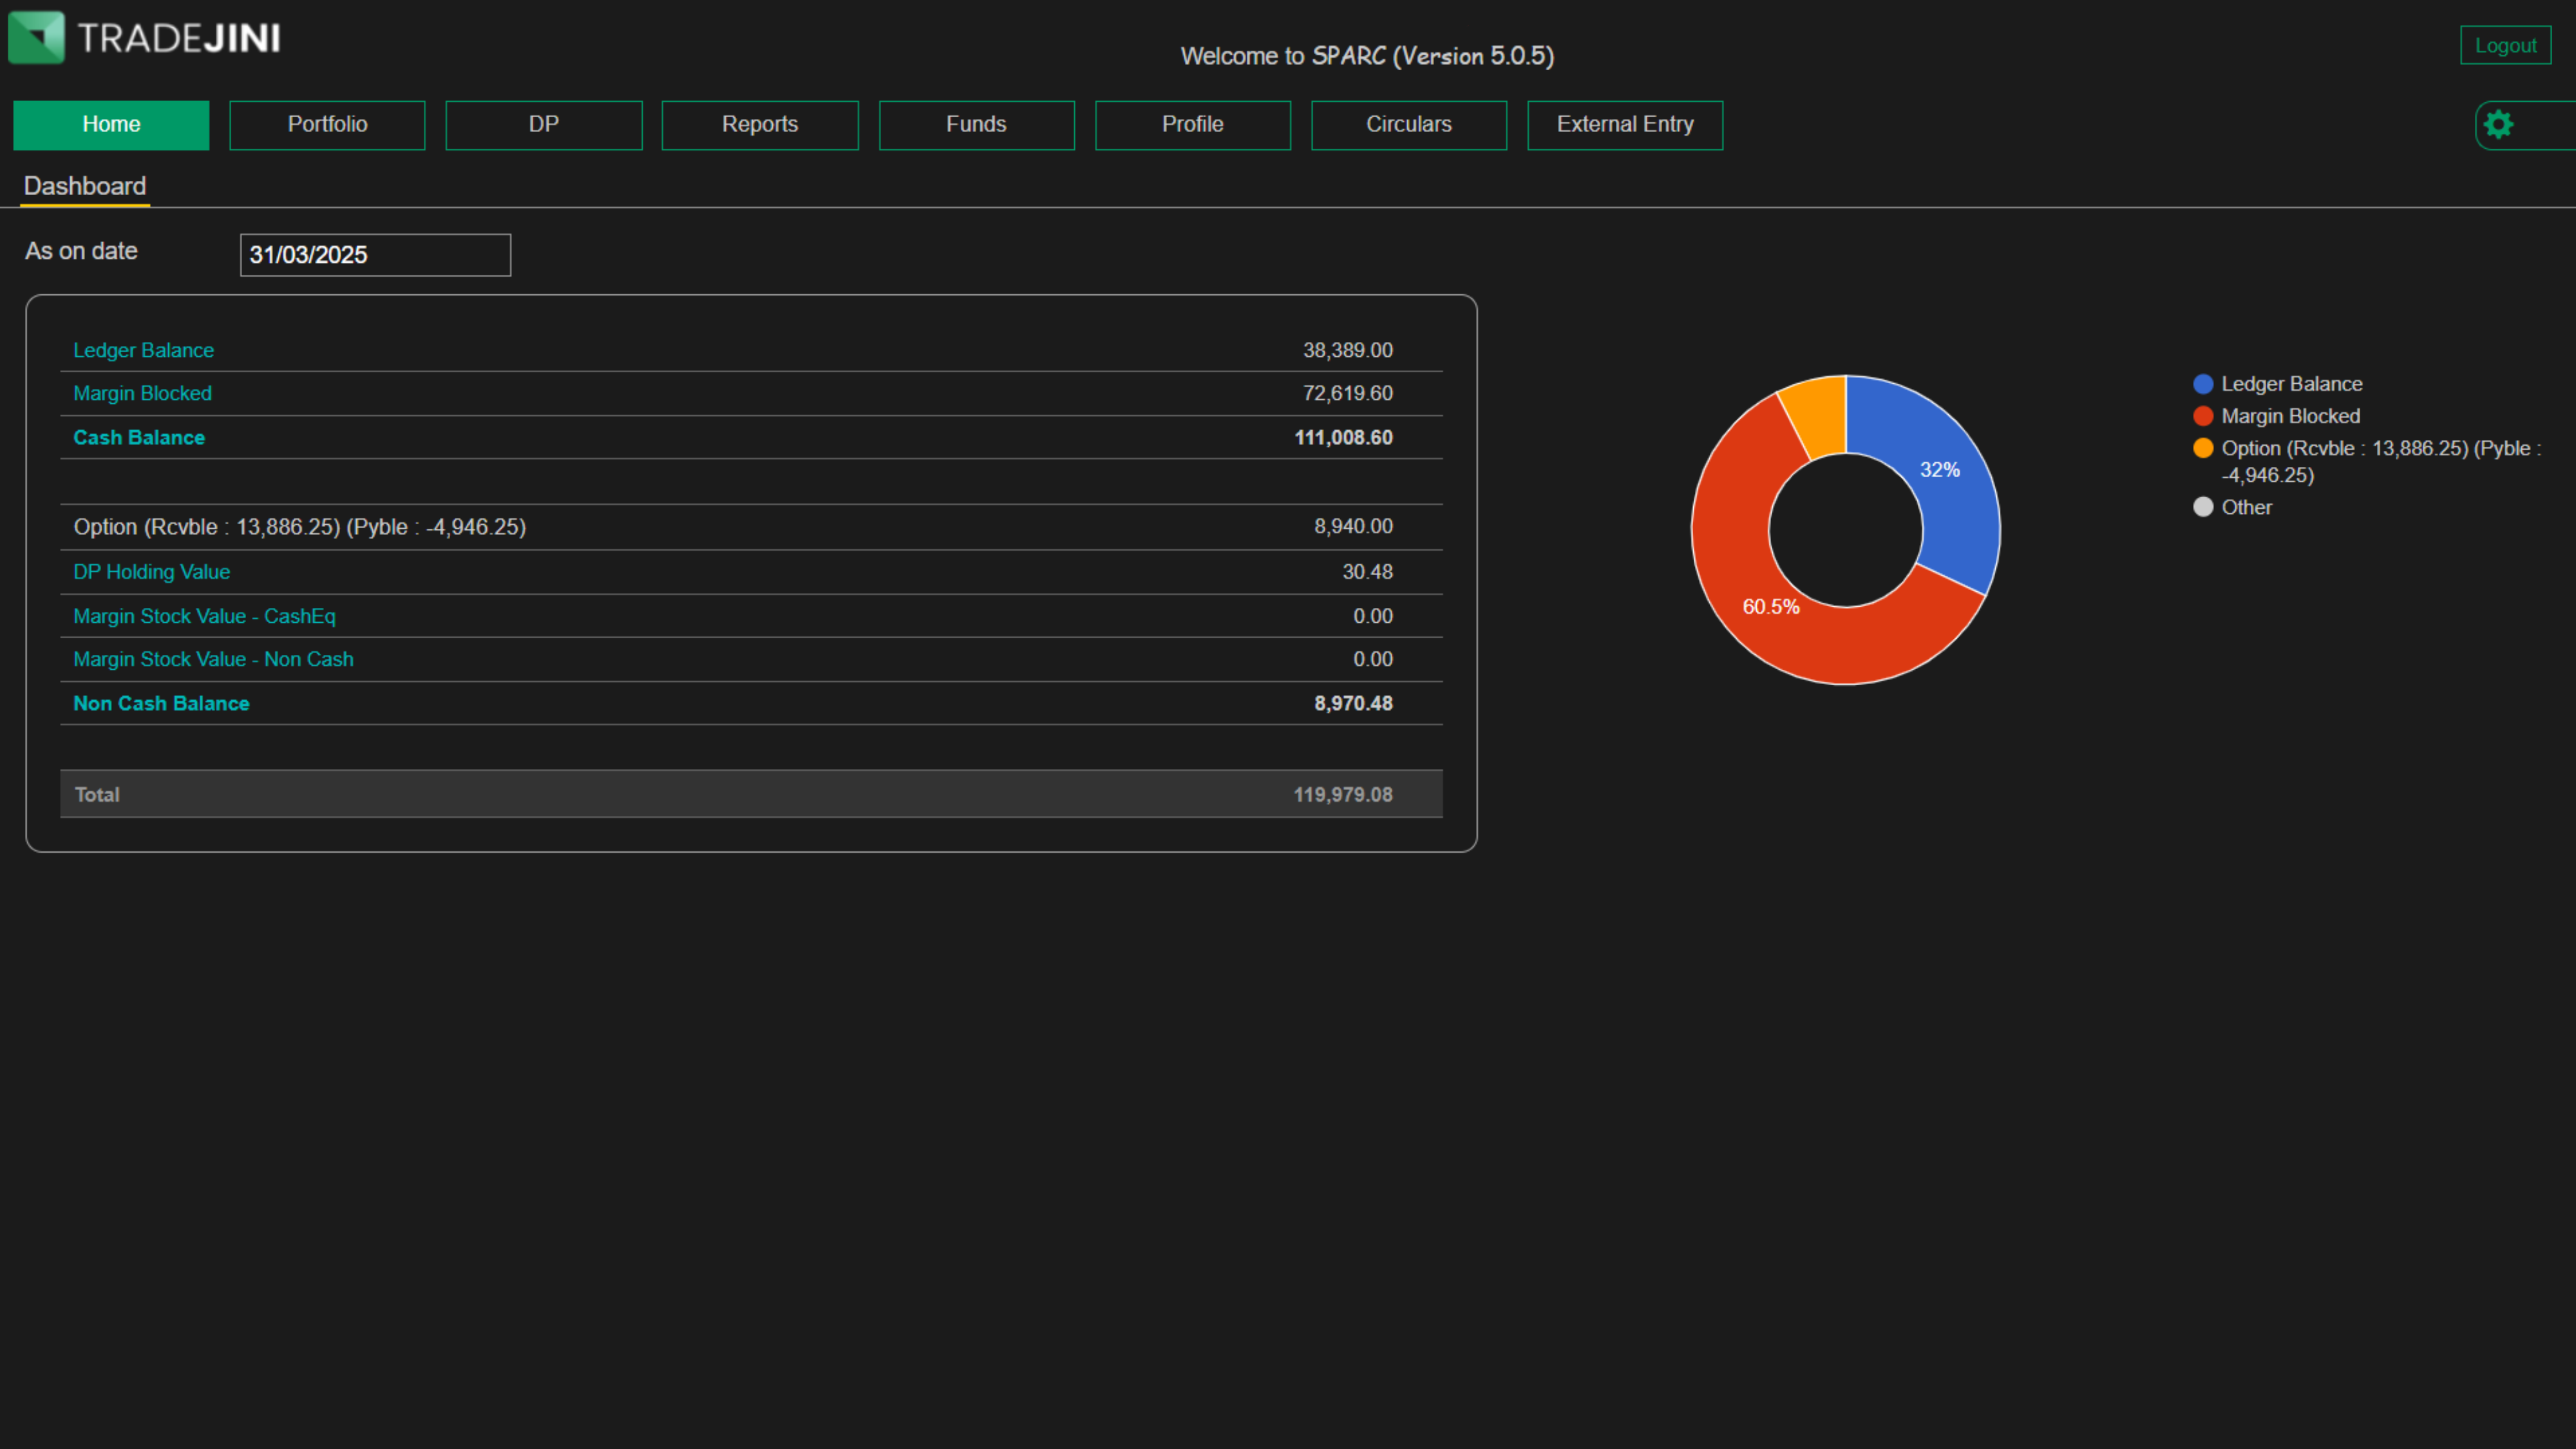
Task: Click the blue Ledger Balance legend dot
Action: click(x=2203, y=384)
